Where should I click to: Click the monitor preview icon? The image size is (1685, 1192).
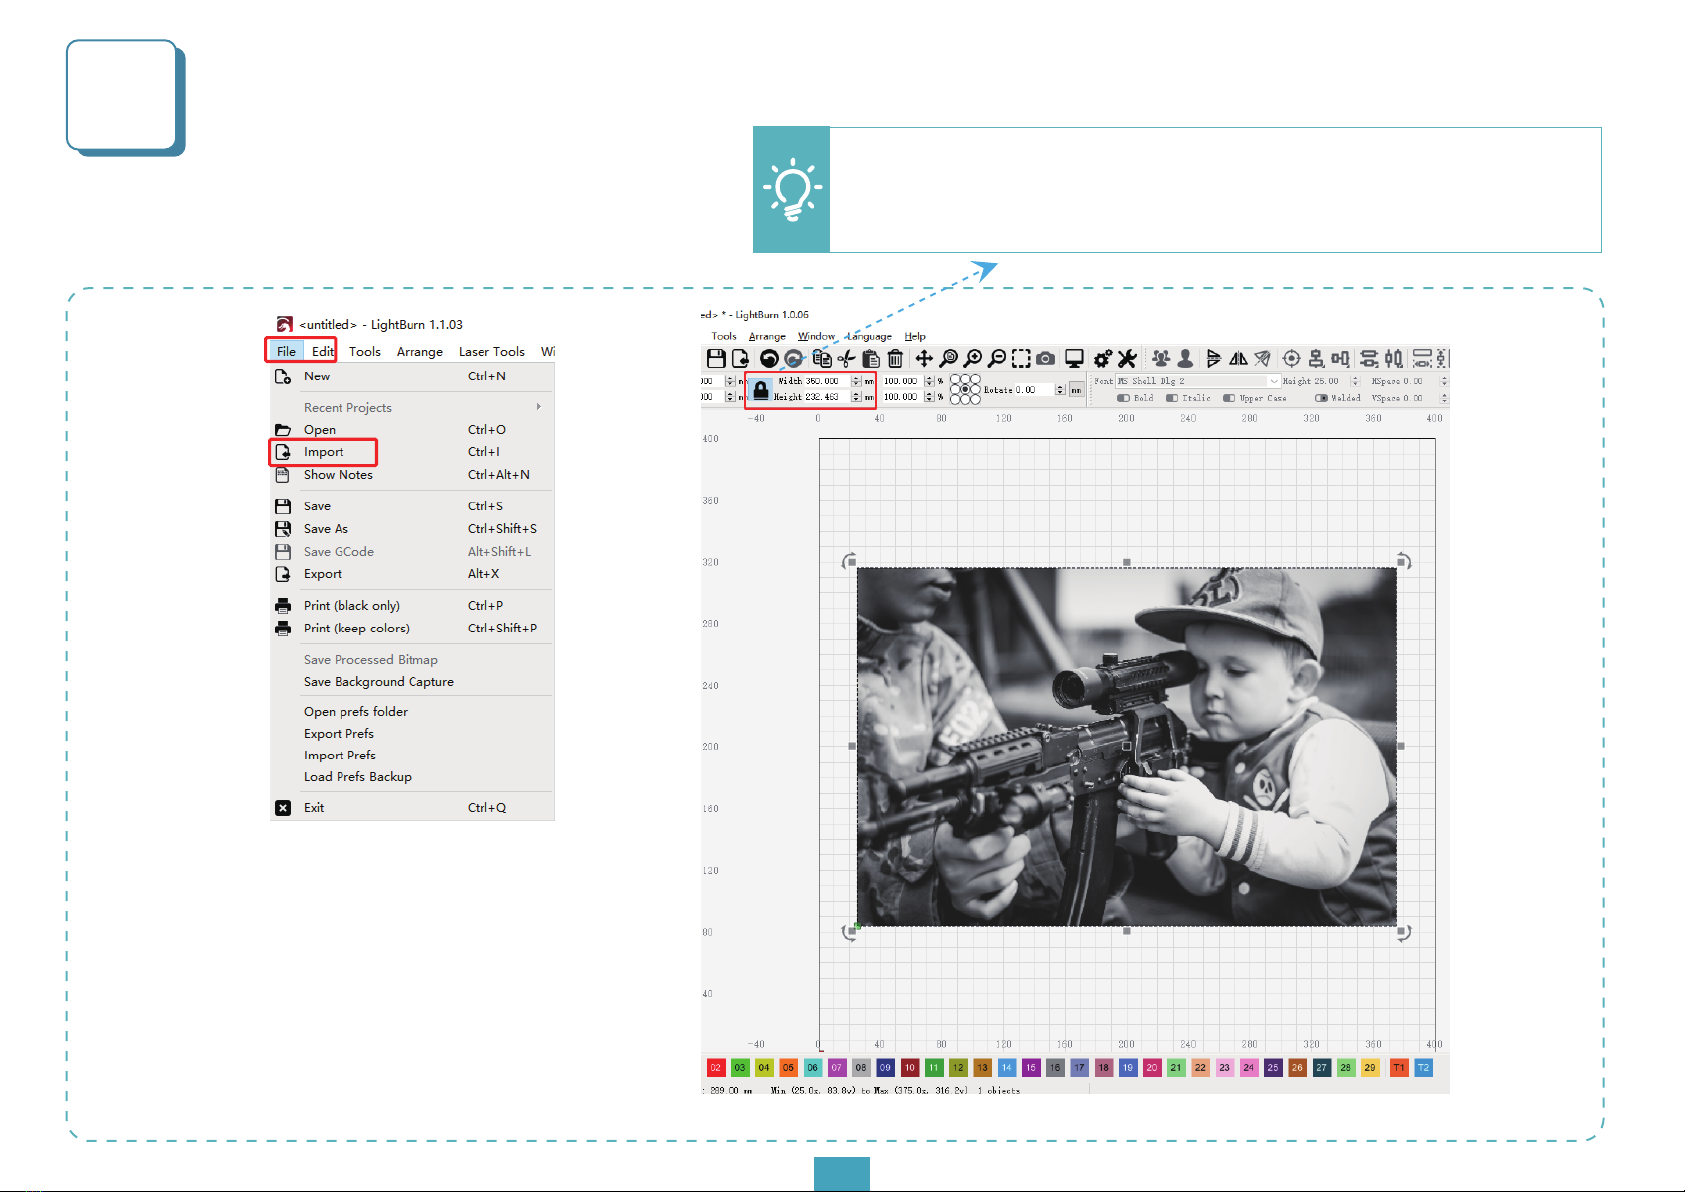(1074, 358)
